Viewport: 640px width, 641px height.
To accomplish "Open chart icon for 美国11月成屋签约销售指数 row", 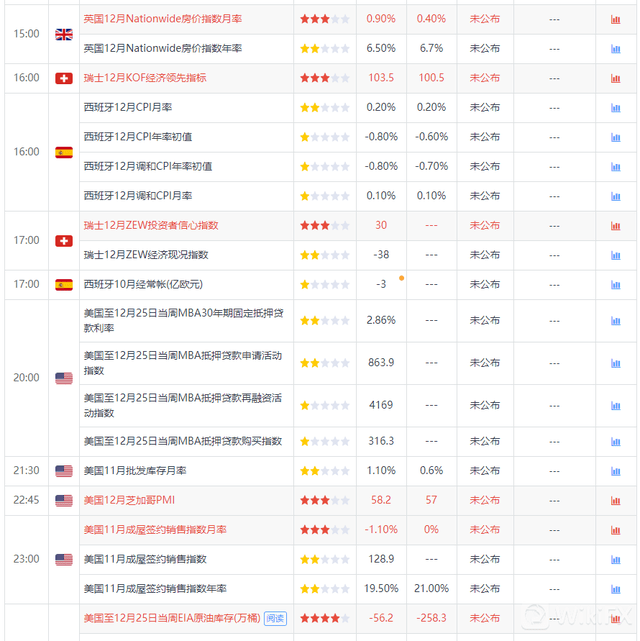I will [615, 560].
